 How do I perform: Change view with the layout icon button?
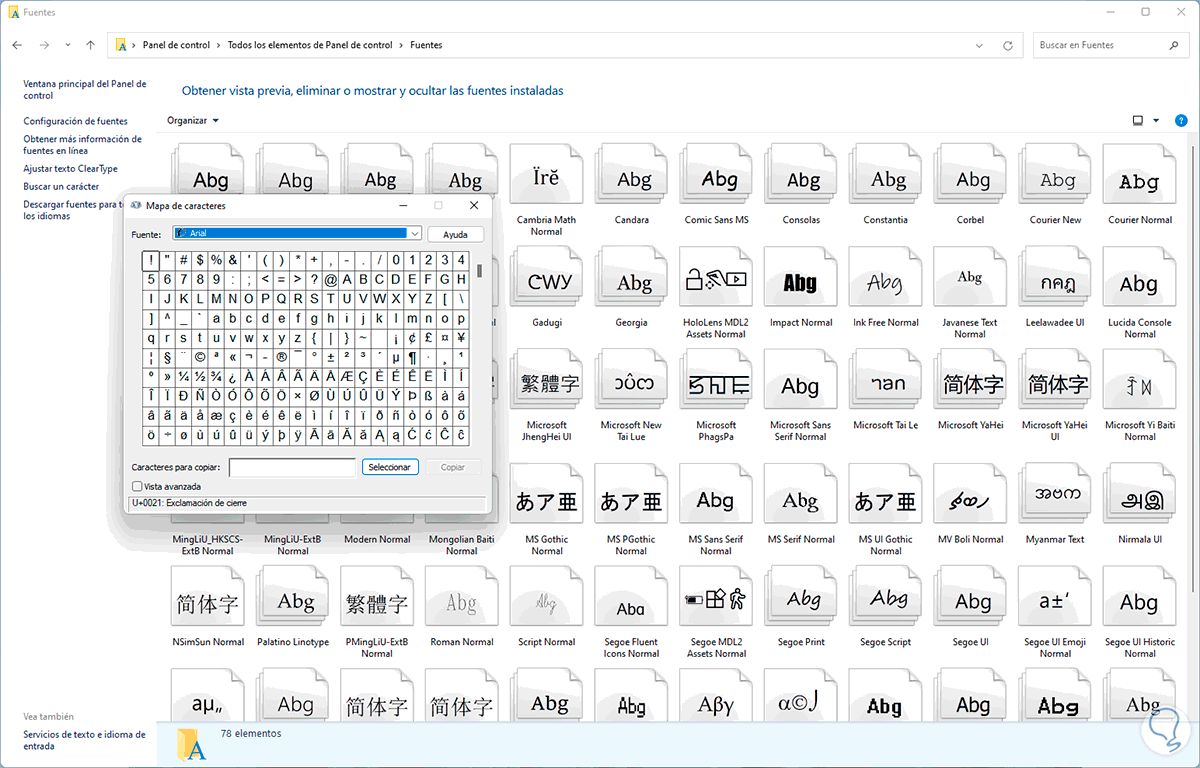point(1137,120)
